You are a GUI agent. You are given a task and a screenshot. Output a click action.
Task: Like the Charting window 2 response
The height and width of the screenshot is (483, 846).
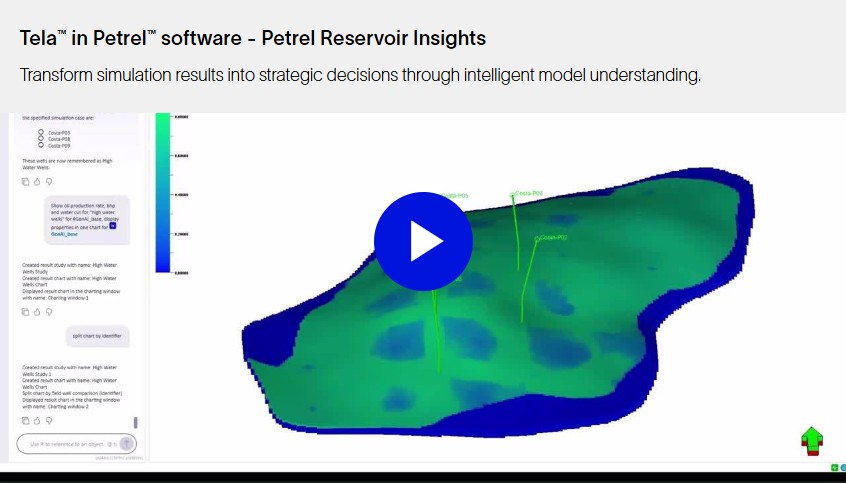click(37, 420)
